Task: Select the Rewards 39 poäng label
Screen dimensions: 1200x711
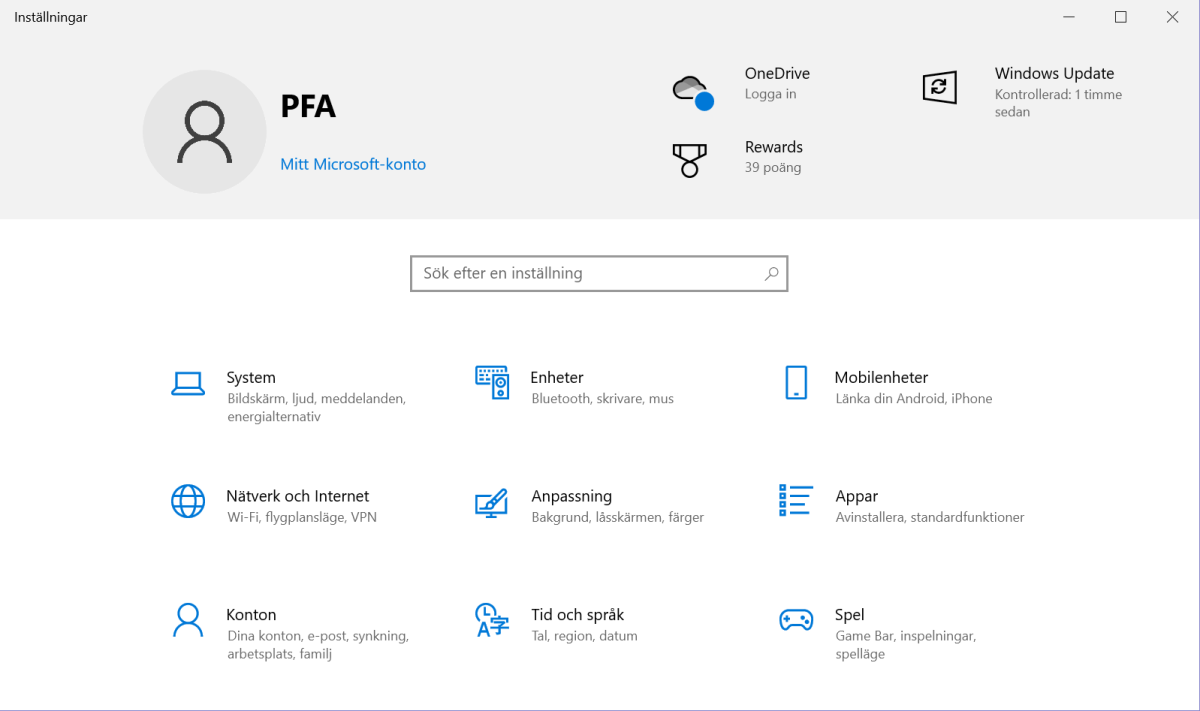Action: (x=773, y=167)
